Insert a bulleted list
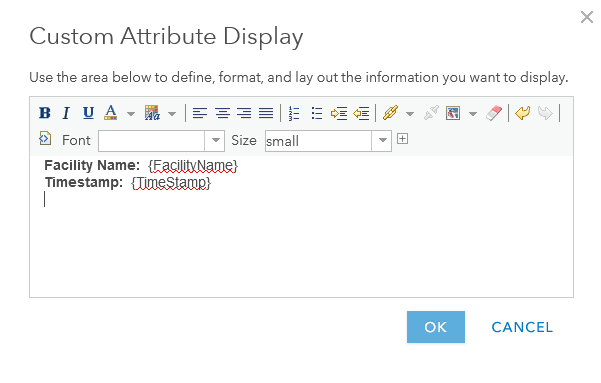 [317, 113]
